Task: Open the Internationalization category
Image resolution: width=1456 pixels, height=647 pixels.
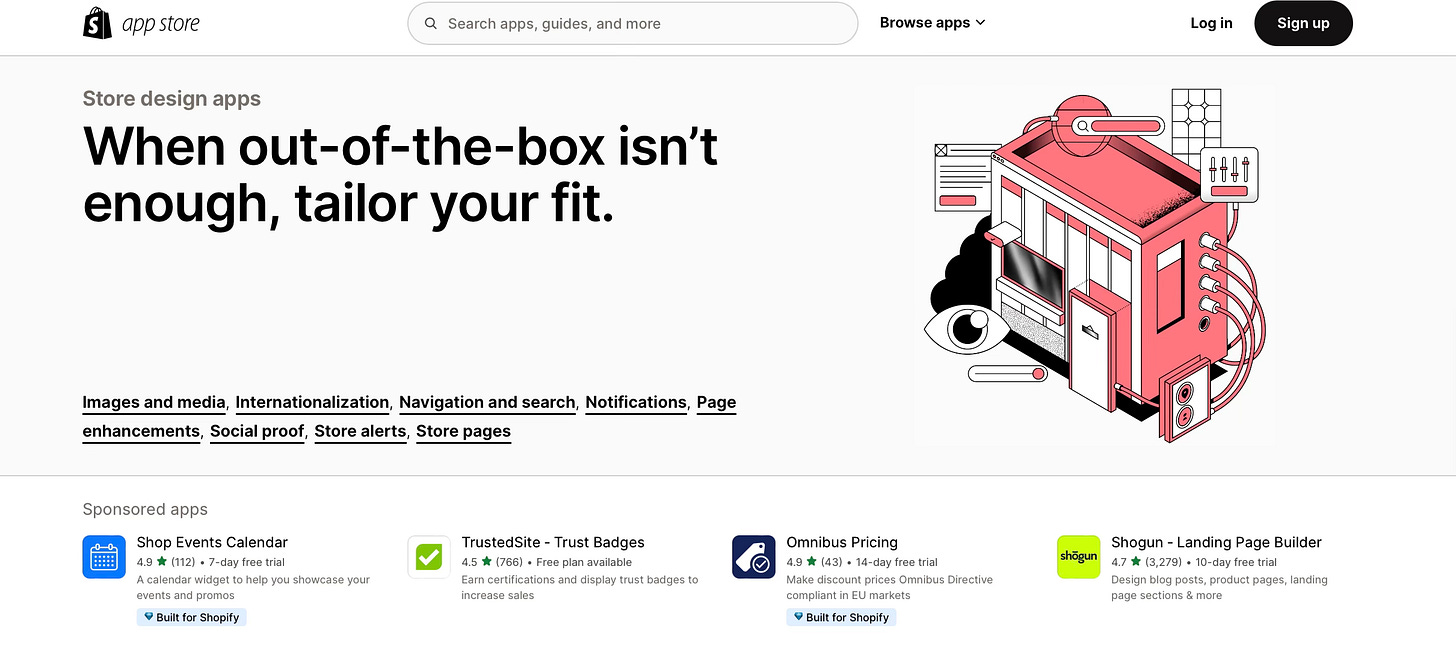Action: click(312, 402)
